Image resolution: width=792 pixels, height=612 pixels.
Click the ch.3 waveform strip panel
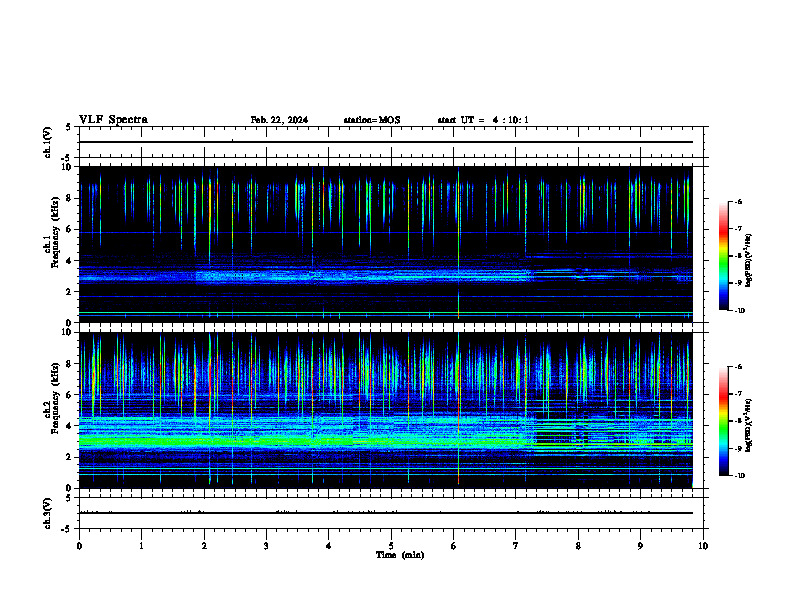[393, 513]
